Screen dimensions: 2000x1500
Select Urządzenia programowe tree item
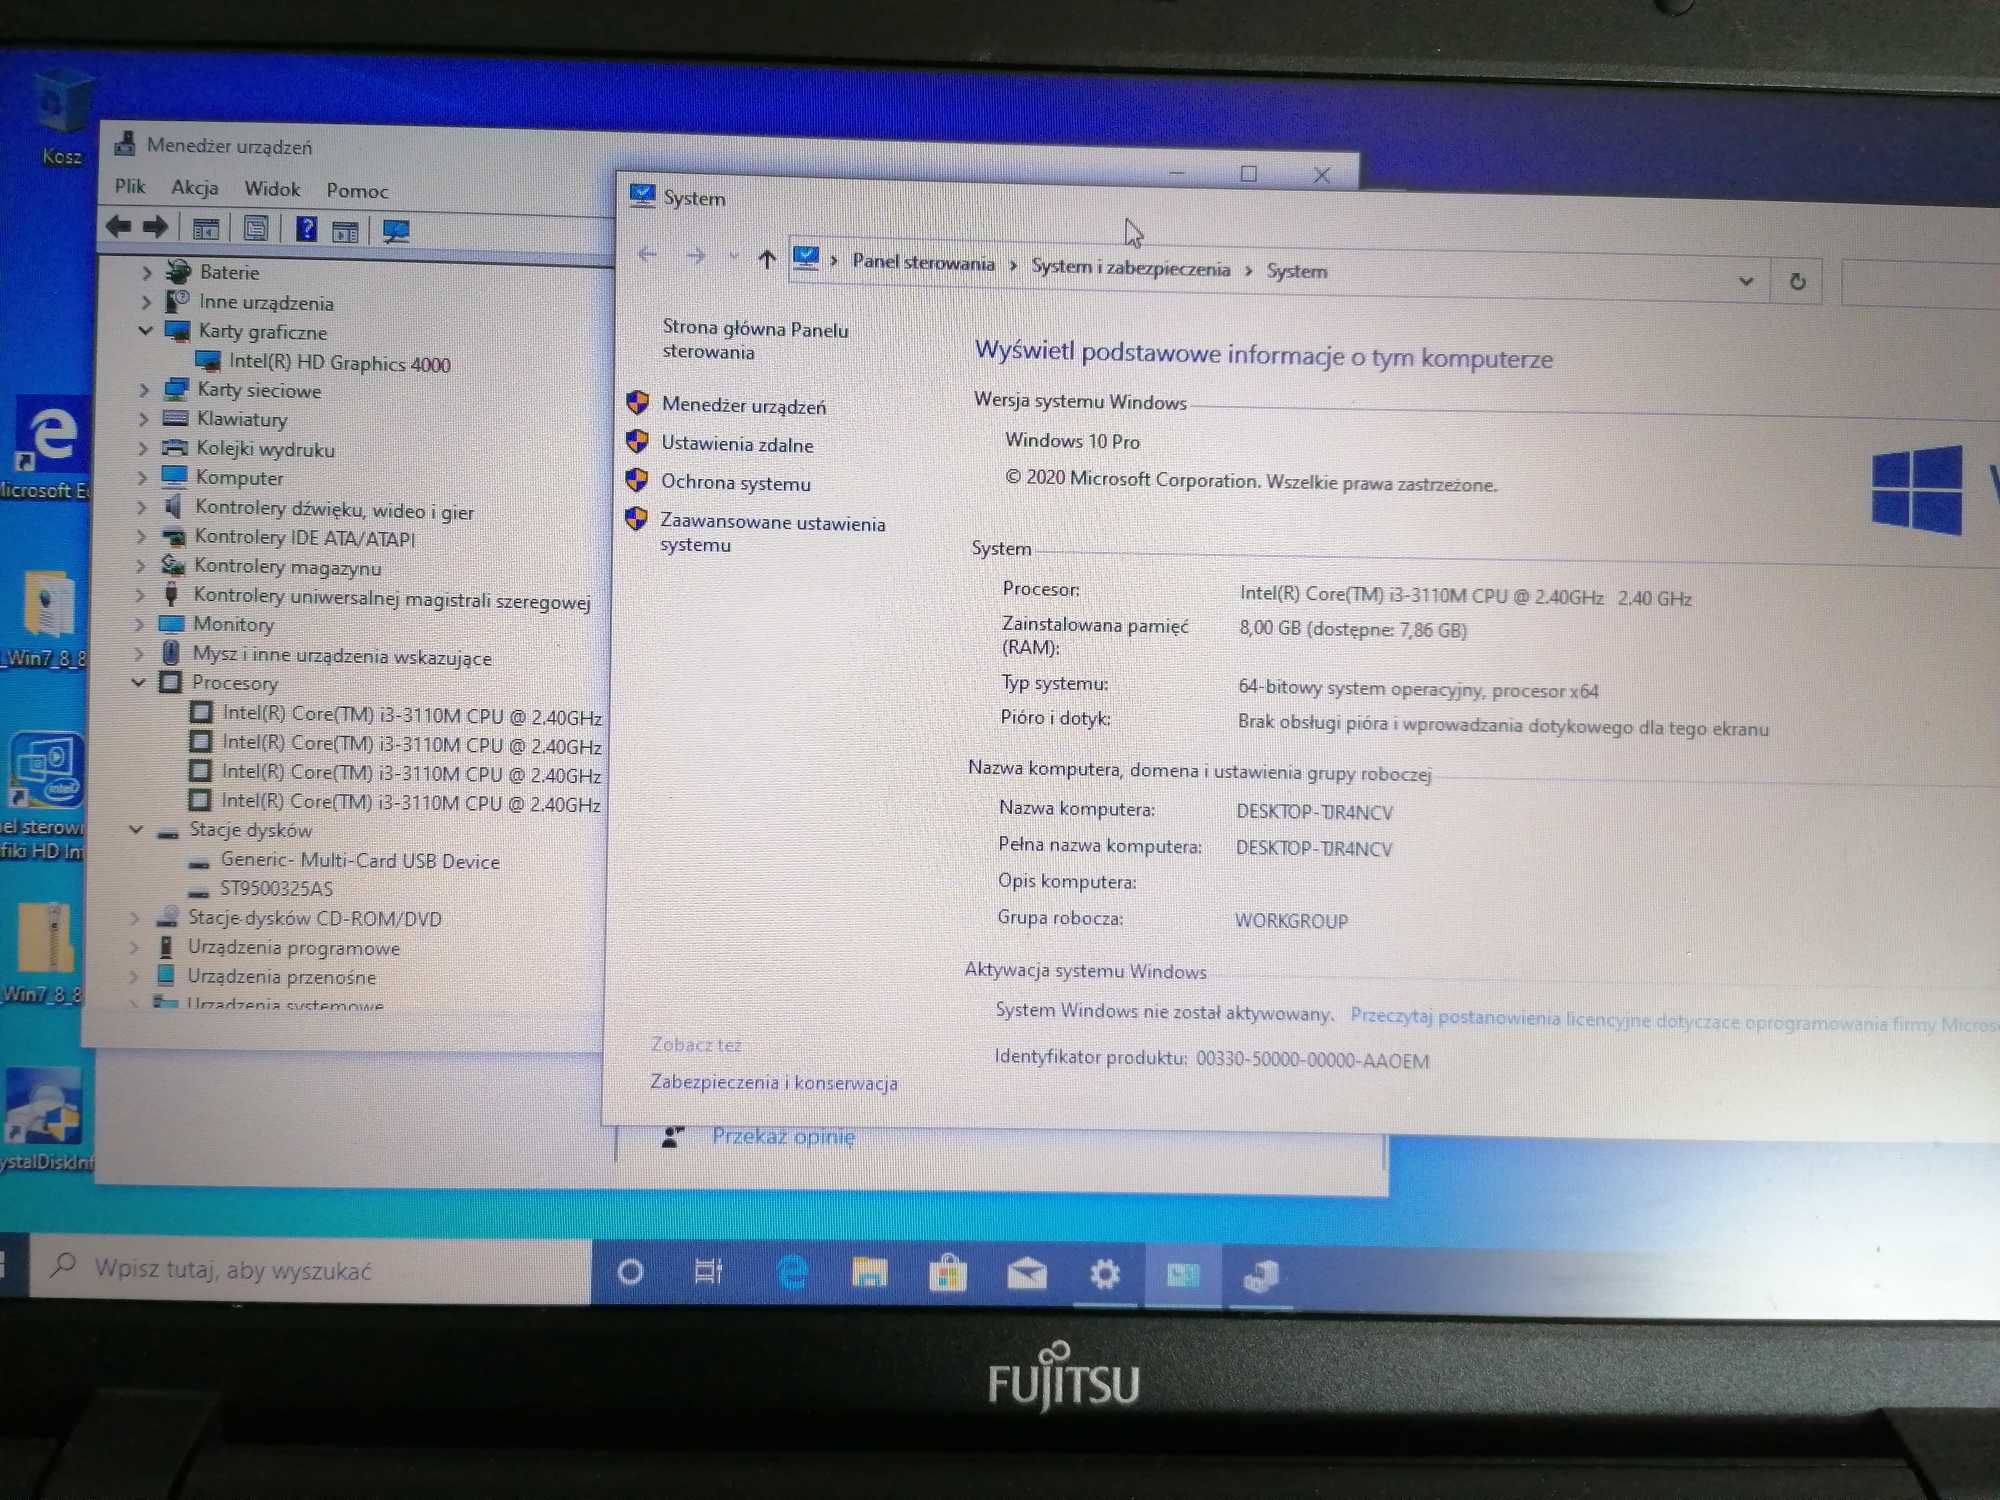(x=293, y=947)
